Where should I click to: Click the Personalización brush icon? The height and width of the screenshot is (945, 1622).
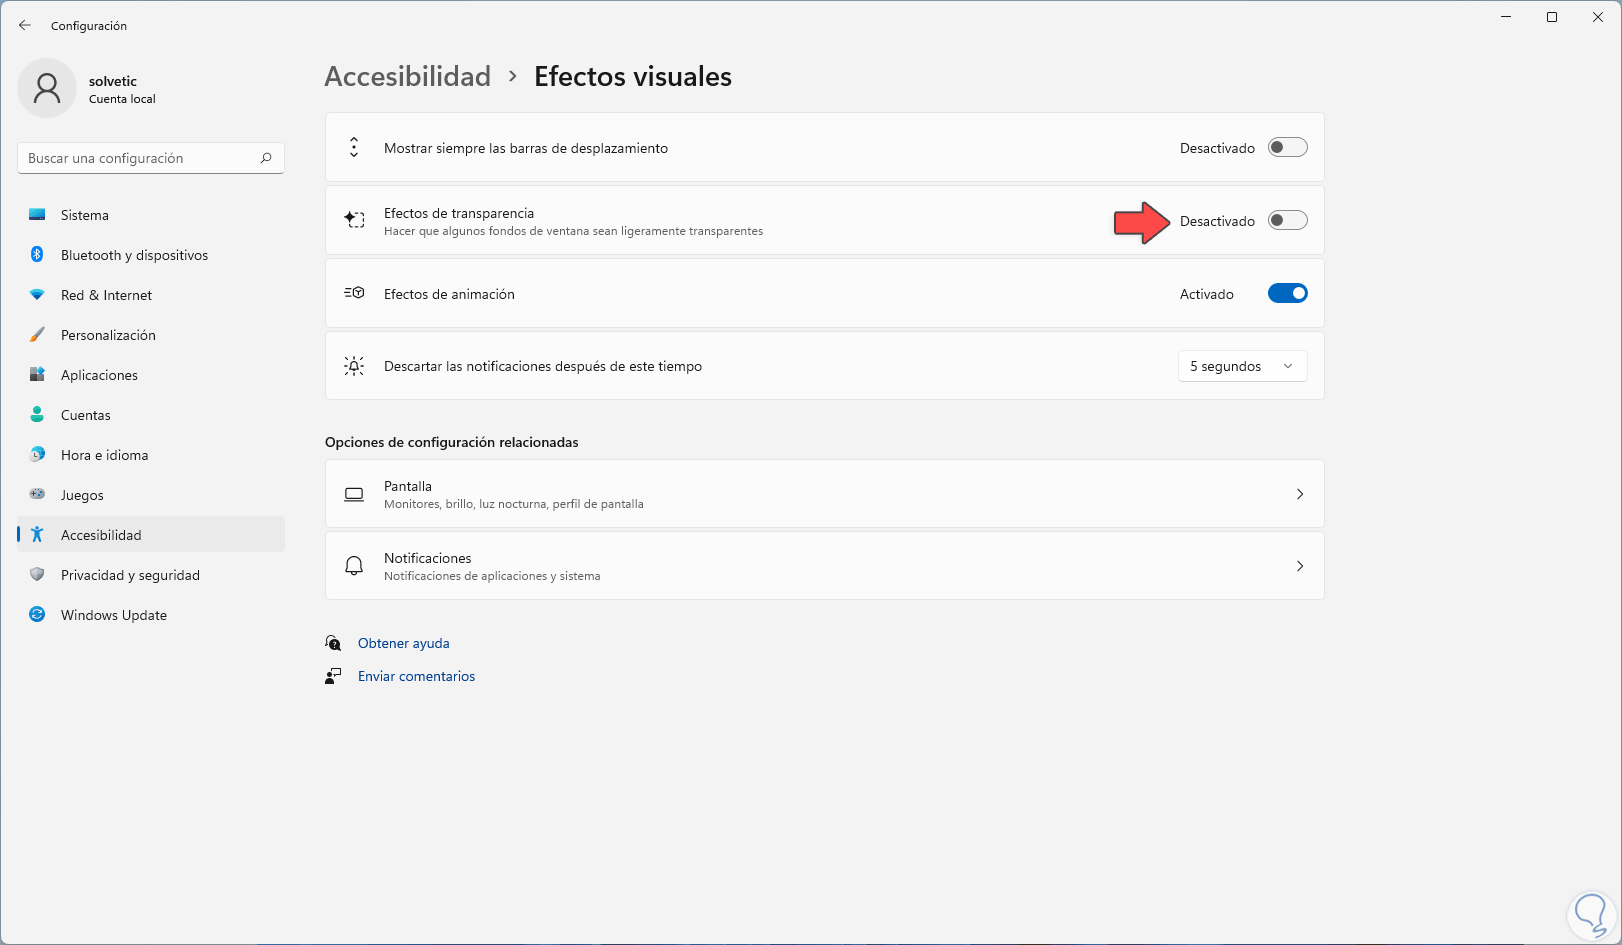37,335
